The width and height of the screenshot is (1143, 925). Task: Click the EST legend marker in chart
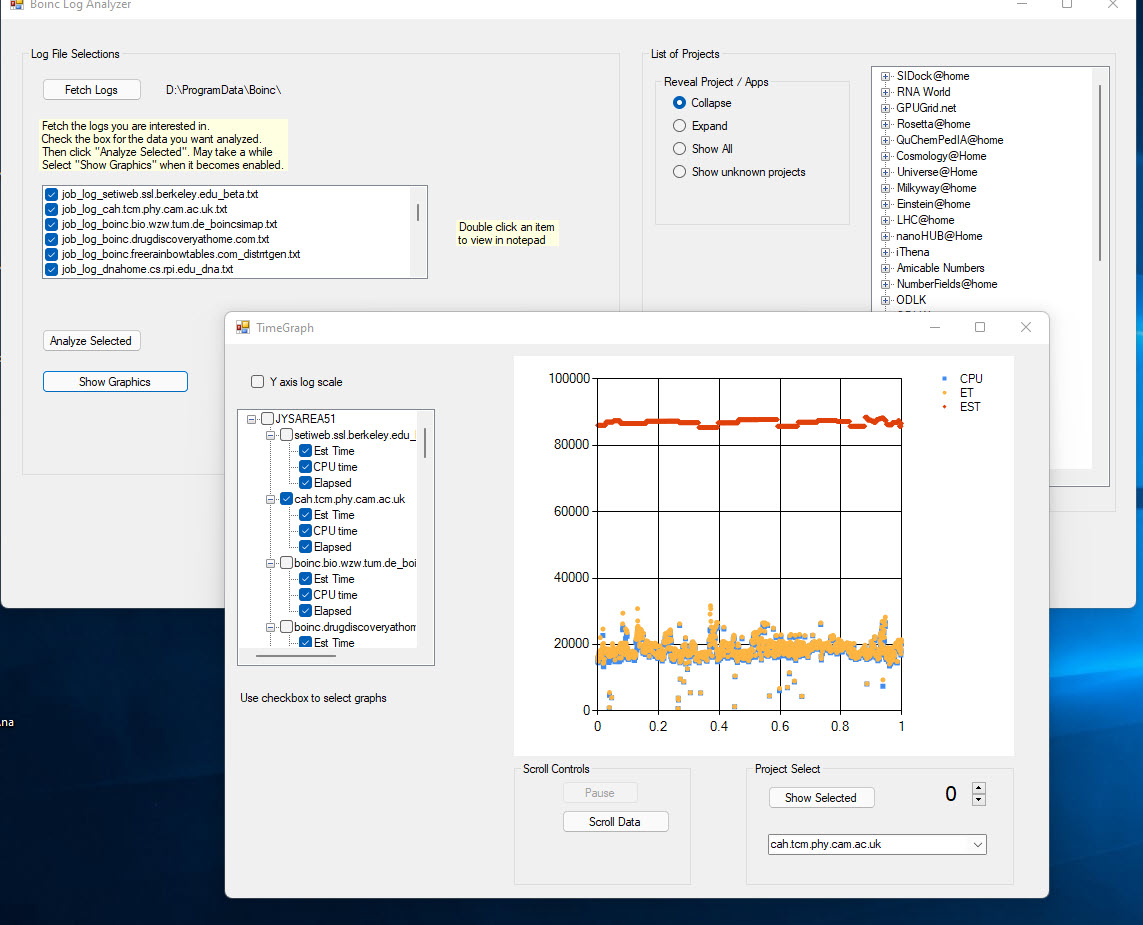pyautogui.click(x=942, y=407)
